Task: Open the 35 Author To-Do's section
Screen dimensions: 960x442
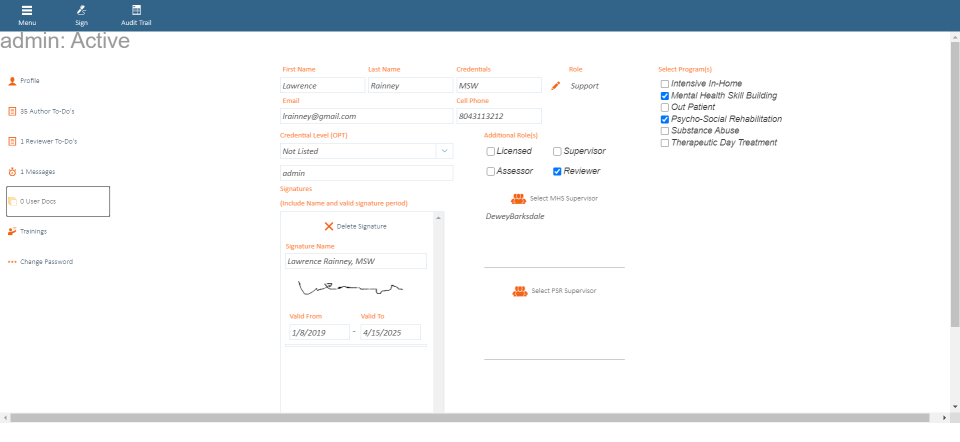Action: coord(47,110)
